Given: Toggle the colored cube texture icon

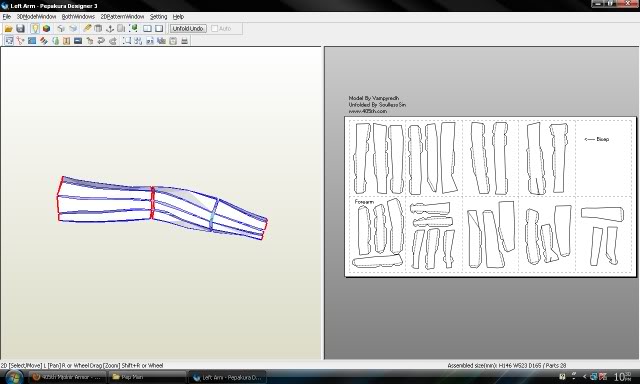Looking at the screenshot, I should tap(46, 29).
